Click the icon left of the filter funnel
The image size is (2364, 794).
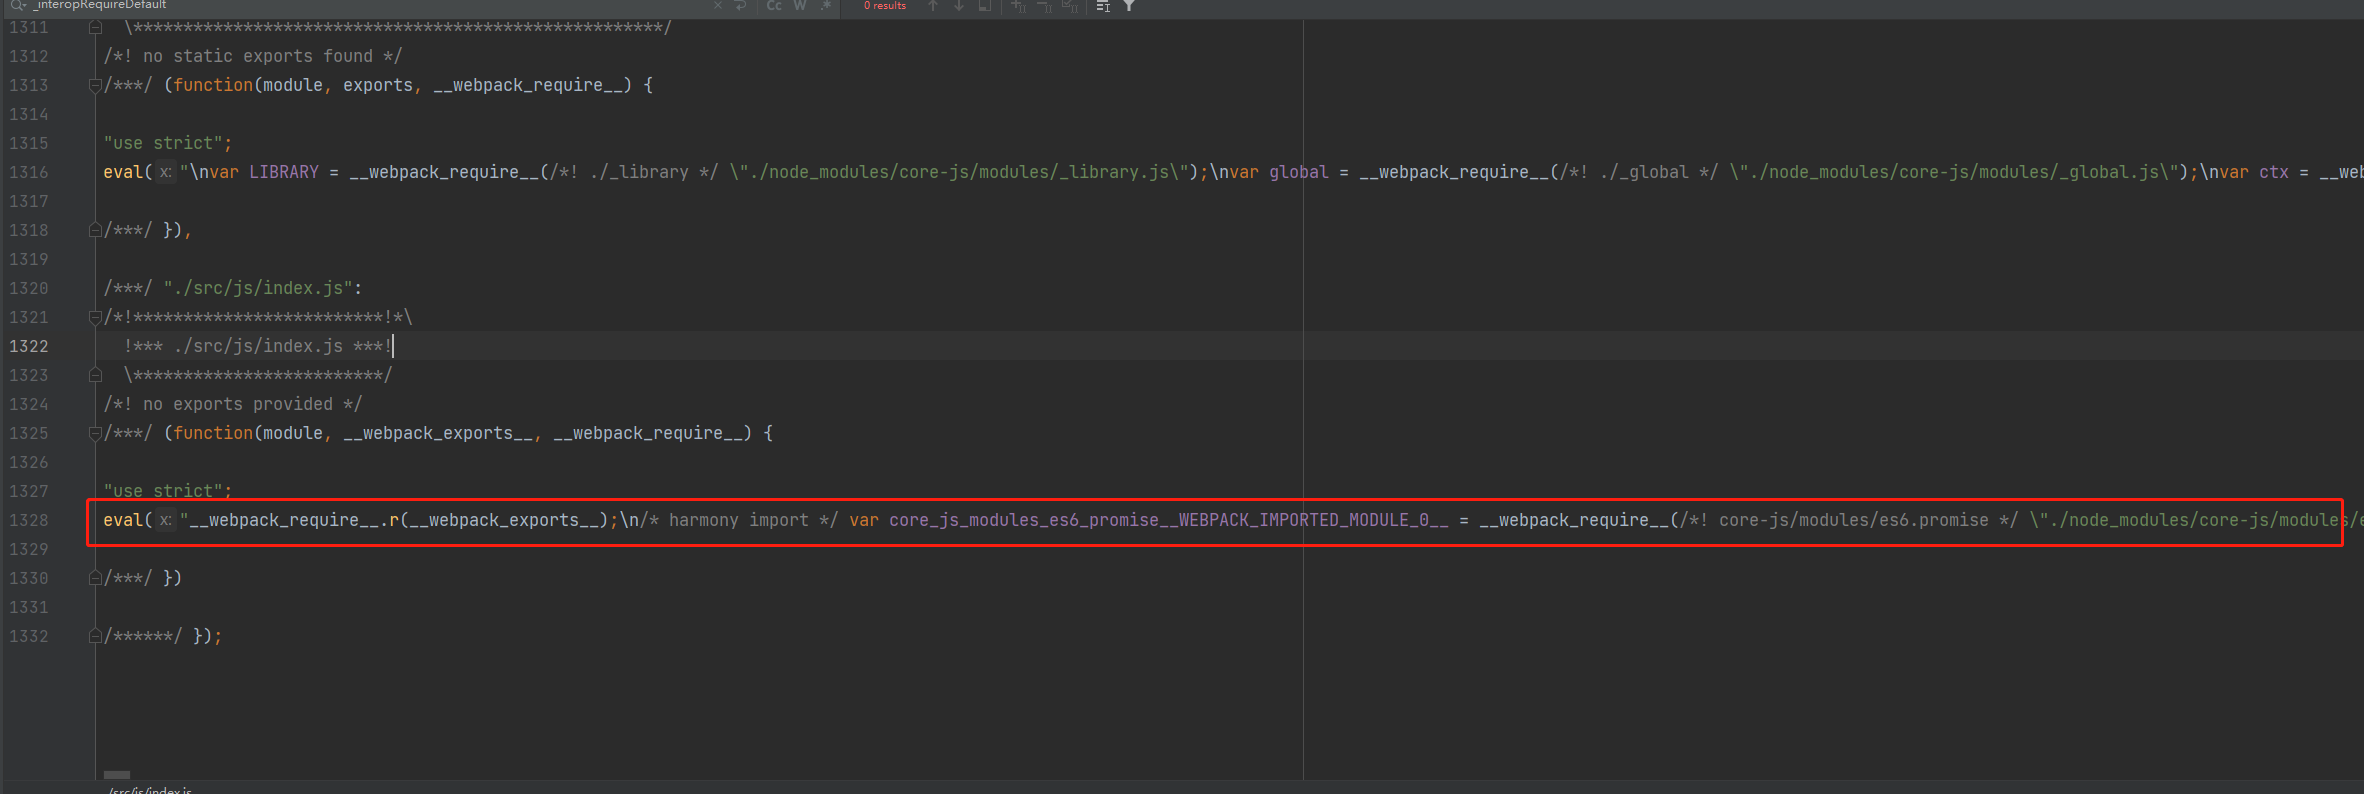click(1103, 5)
